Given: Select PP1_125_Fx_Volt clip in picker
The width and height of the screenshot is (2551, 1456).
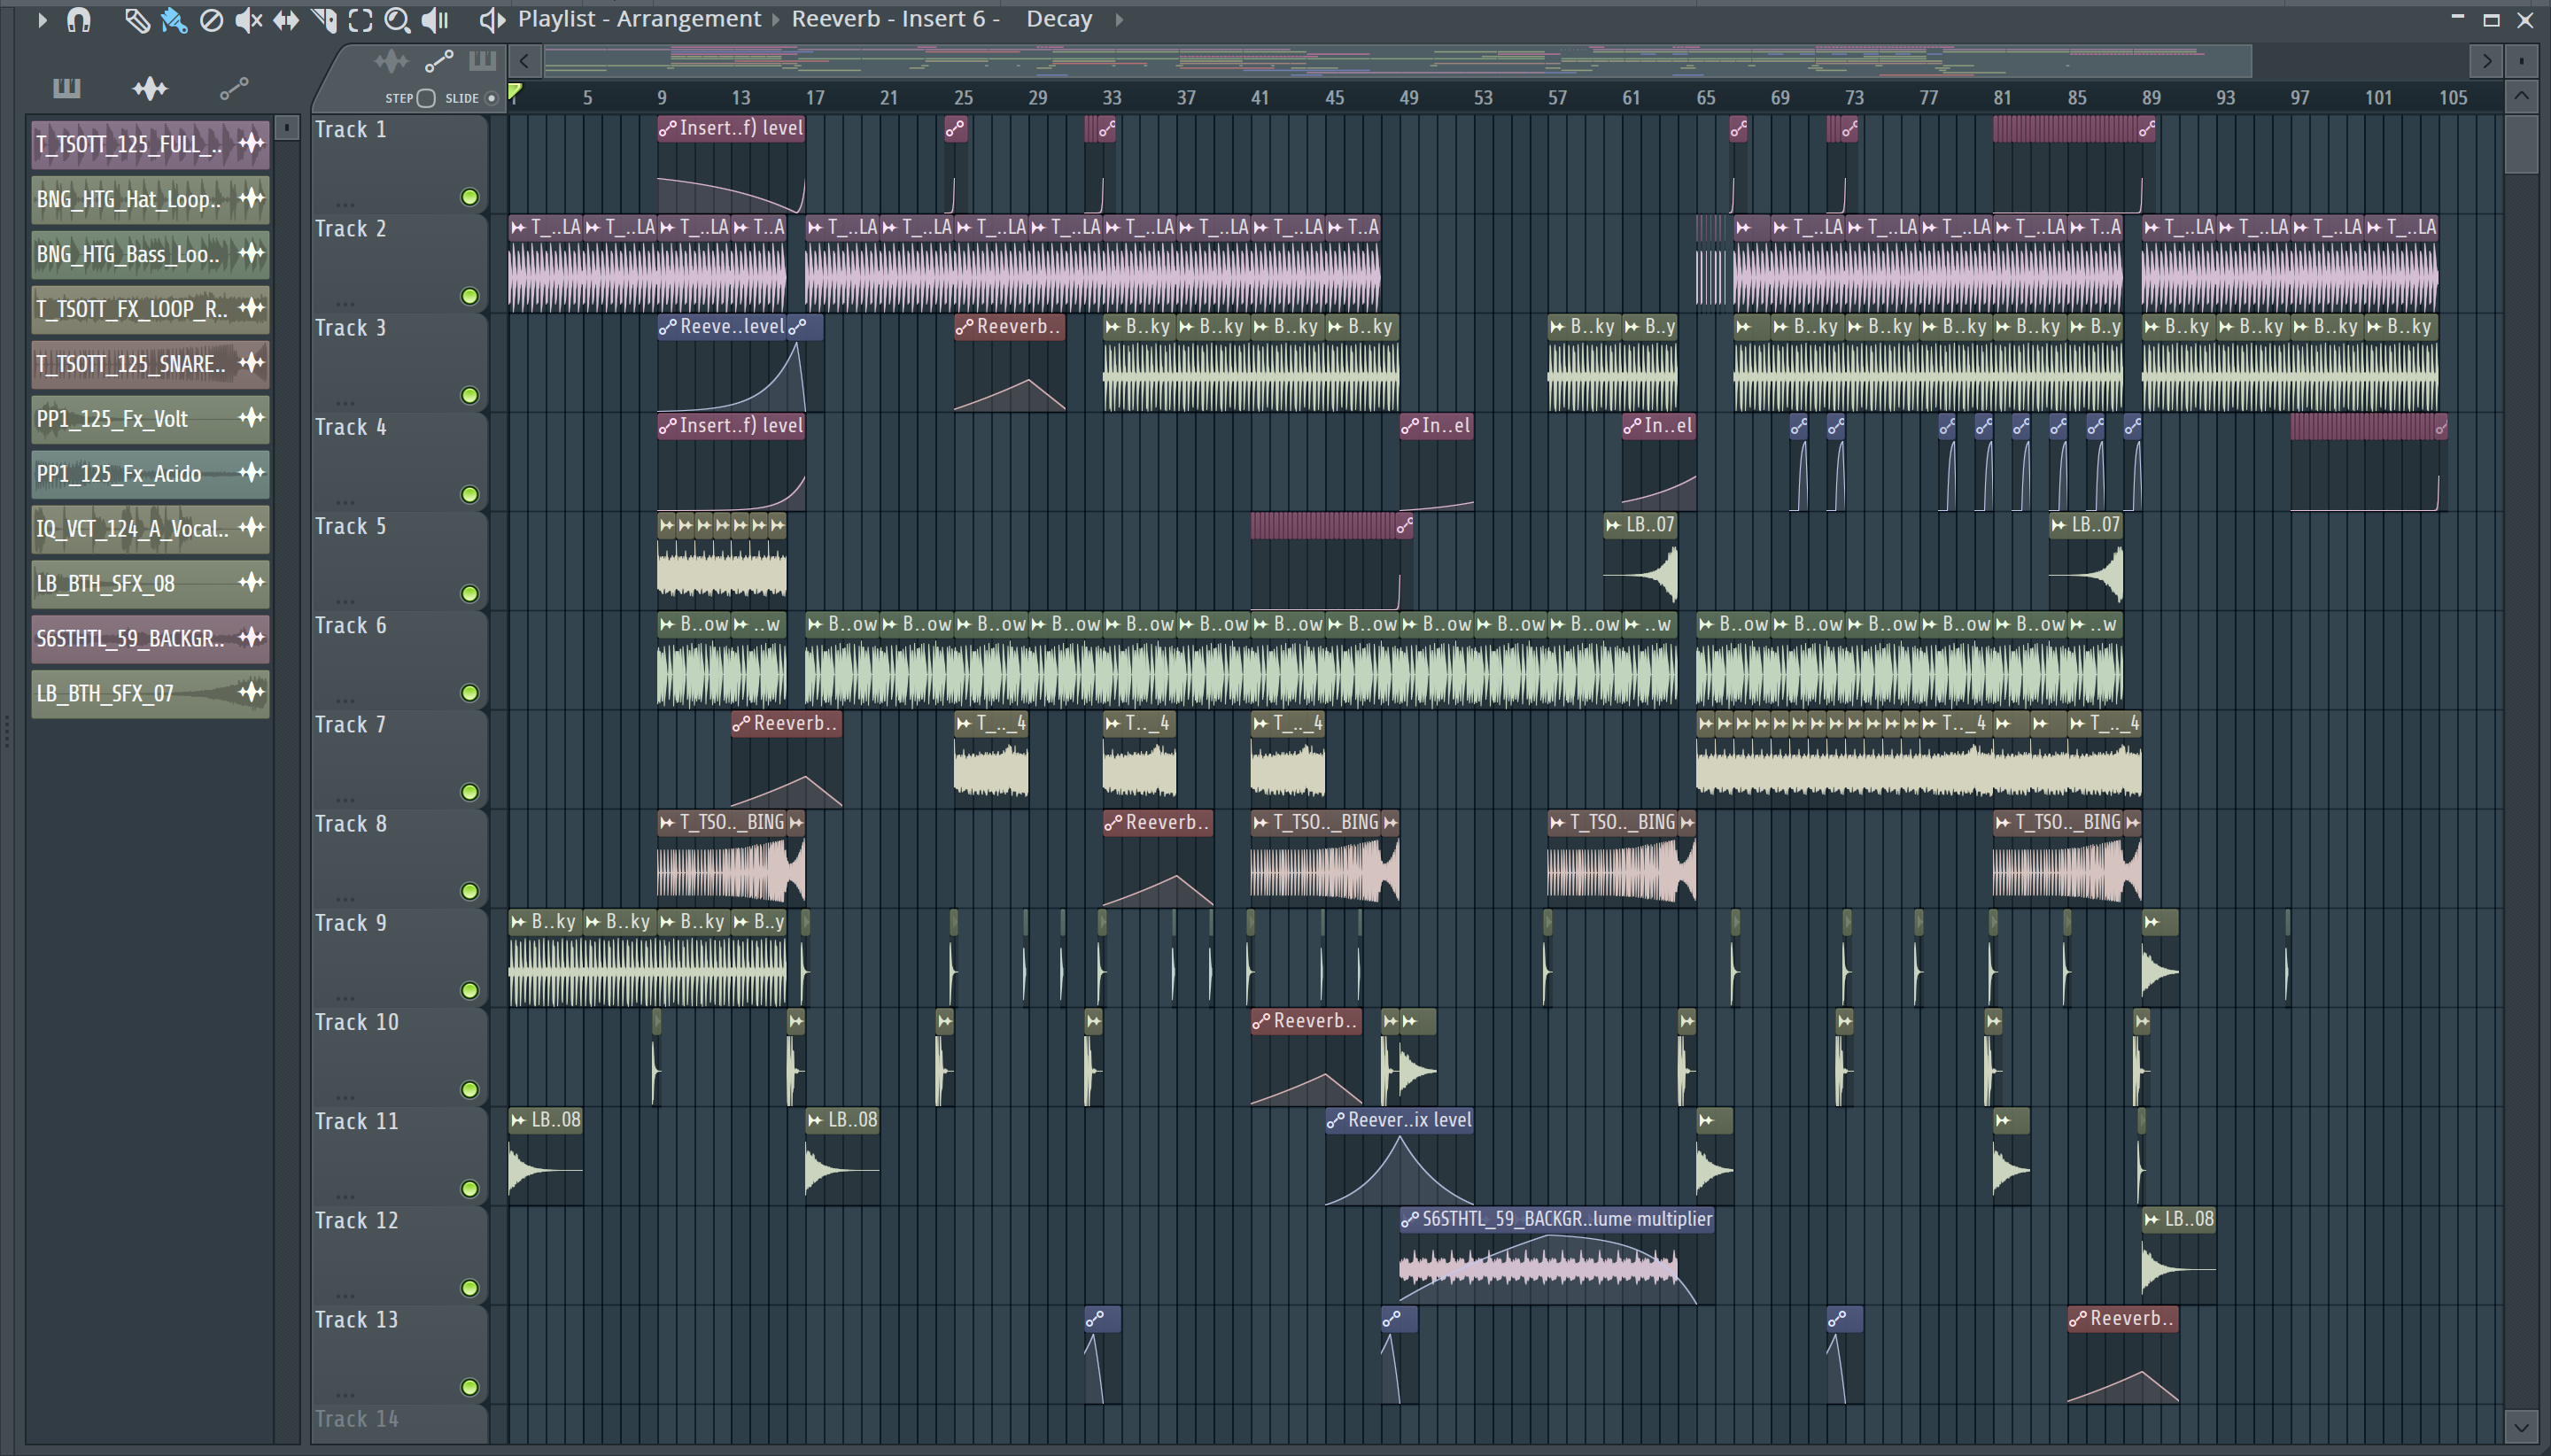Looking at the screenshot, I should click(x=150, y=419).
